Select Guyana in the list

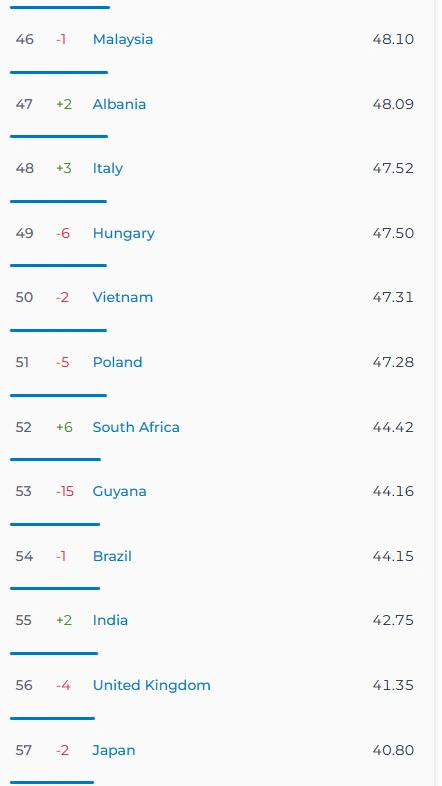click(x=119, y=491)
